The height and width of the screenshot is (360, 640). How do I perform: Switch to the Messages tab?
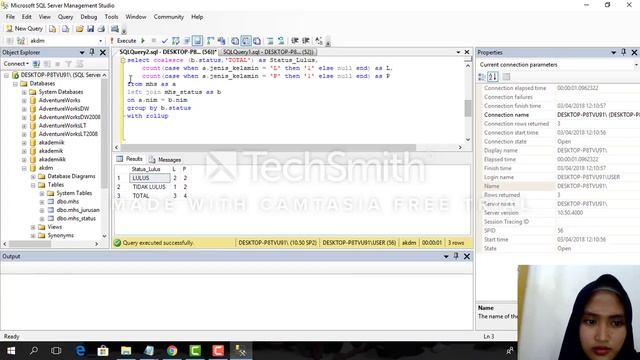coord(165,160)
